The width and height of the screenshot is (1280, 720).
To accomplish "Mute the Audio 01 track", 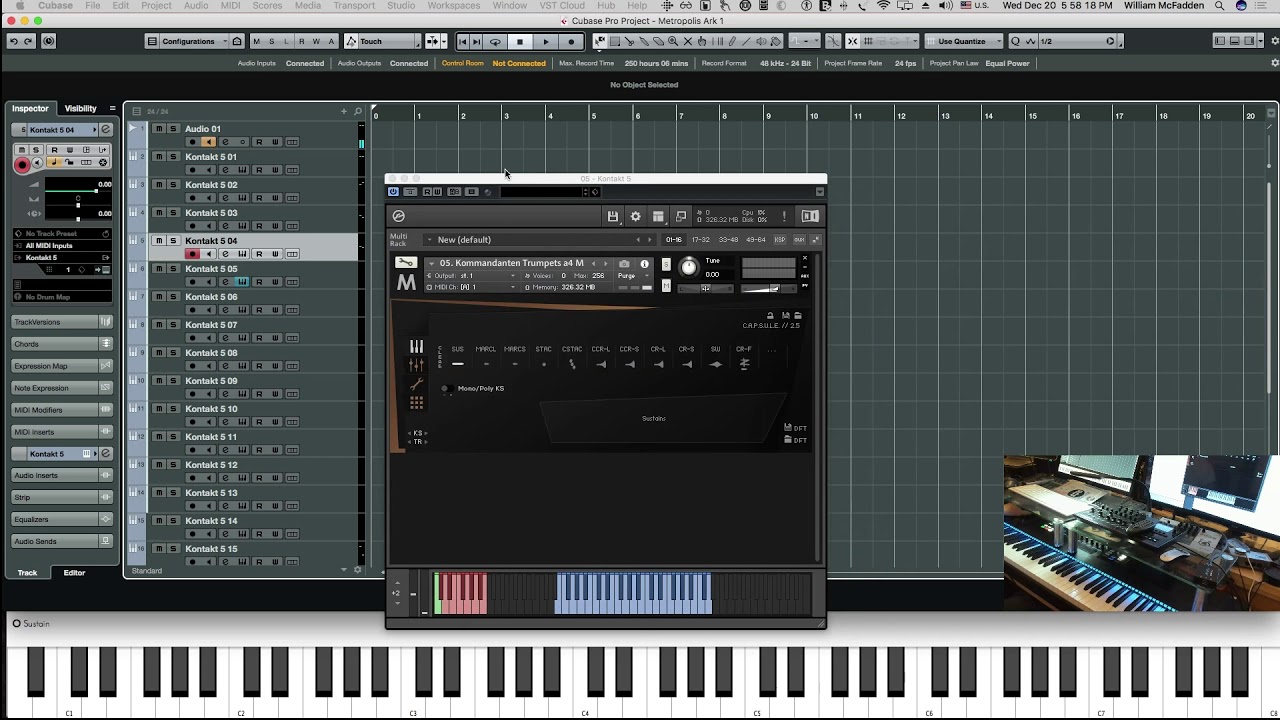I will (x=158, y=129).
